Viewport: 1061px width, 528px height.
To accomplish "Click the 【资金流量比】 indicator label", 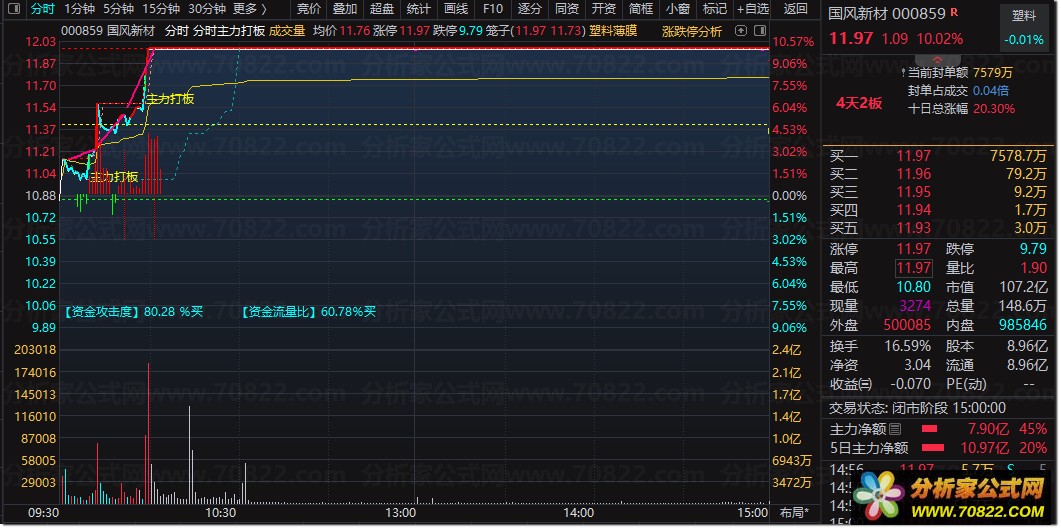I will [279, 312].
